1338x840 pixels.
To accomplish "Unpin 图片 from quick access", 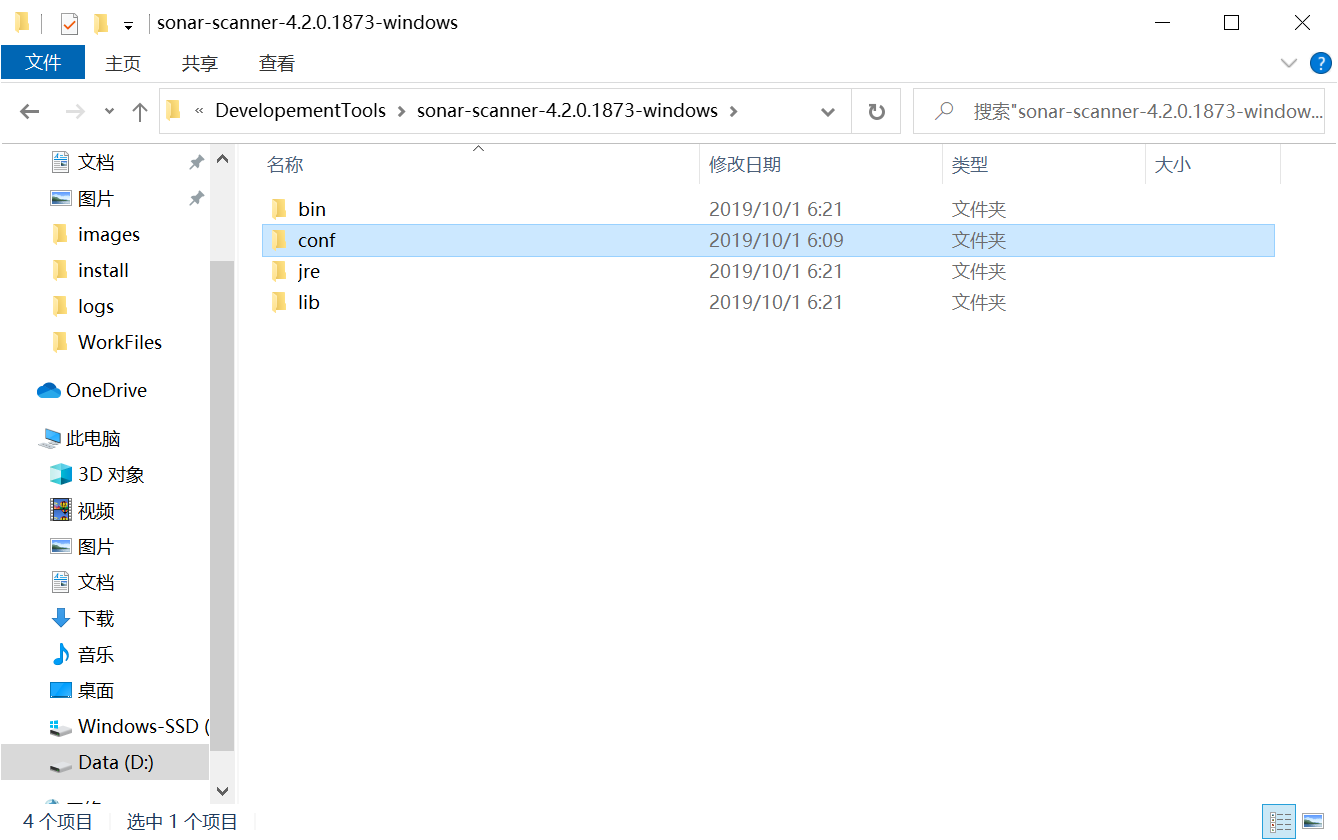I will [196, 198].
